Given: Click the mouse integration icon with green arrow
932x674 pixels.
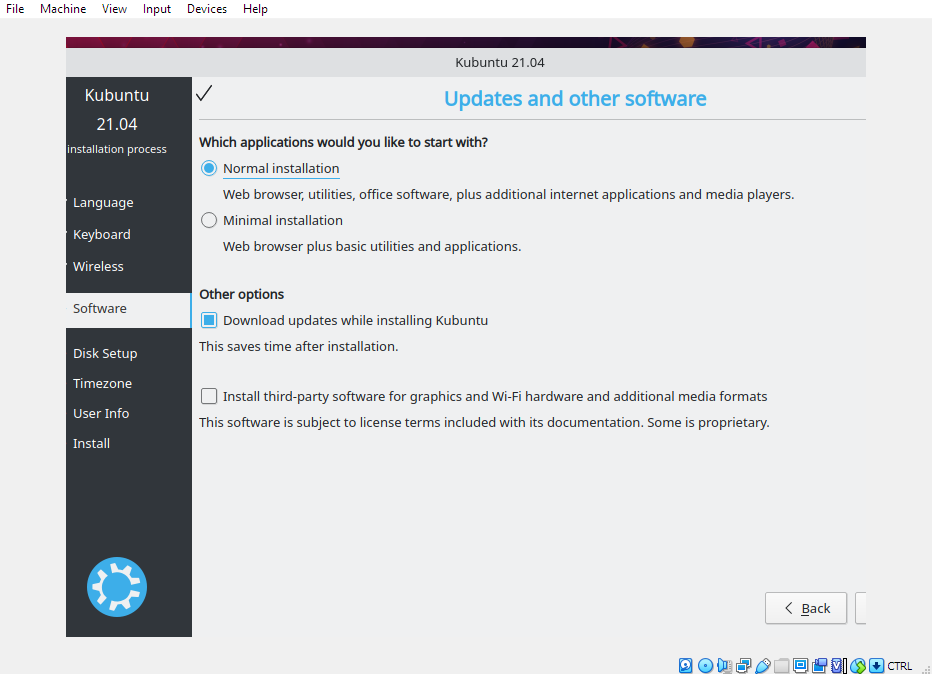Looking at the screenshot, I should tap(858, 666).
